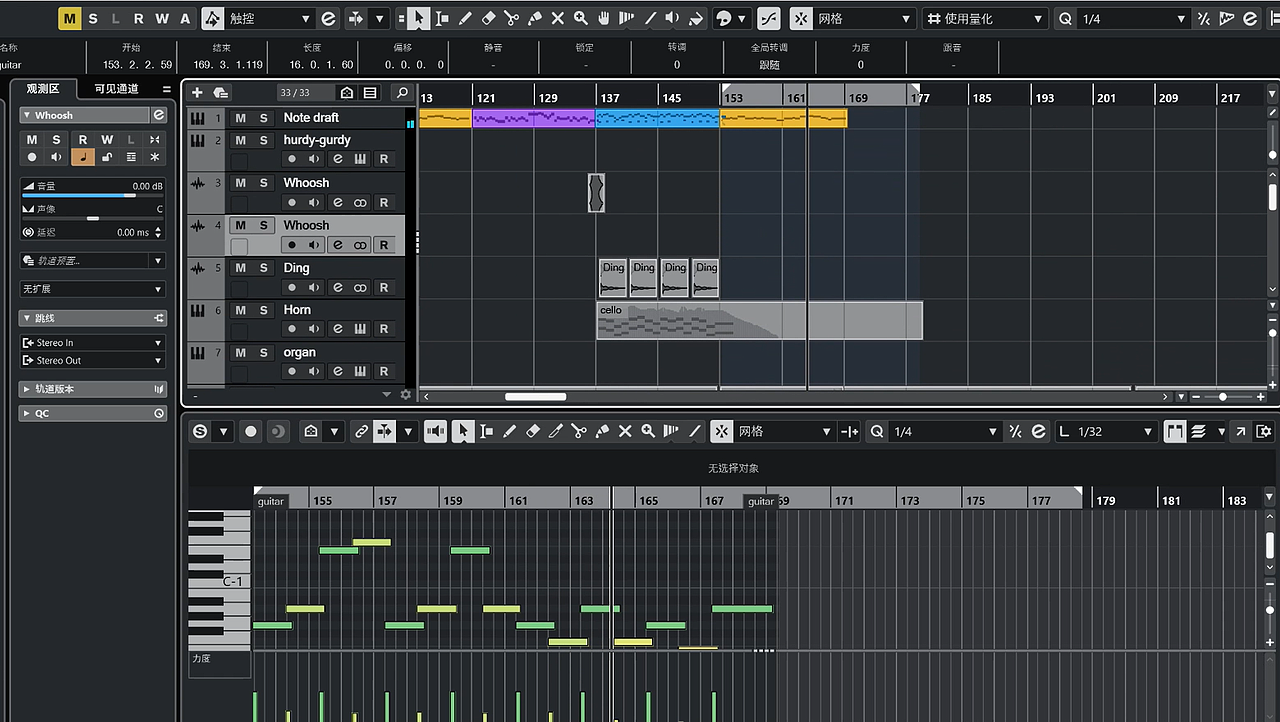The image size is (1280, 722).
Task: Toggle global Solo S button in top toolbar
Action: (93, 18)
